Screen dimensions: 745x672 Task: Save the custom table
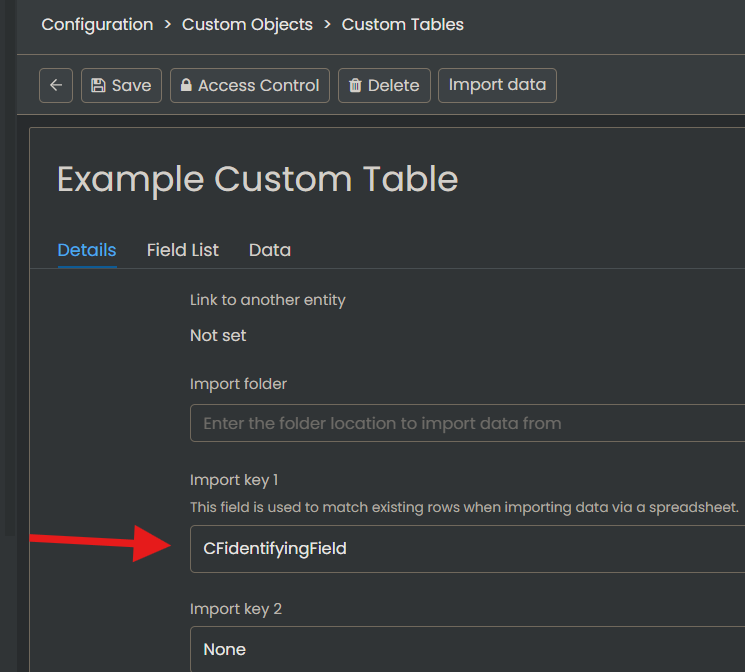[121, 86]
